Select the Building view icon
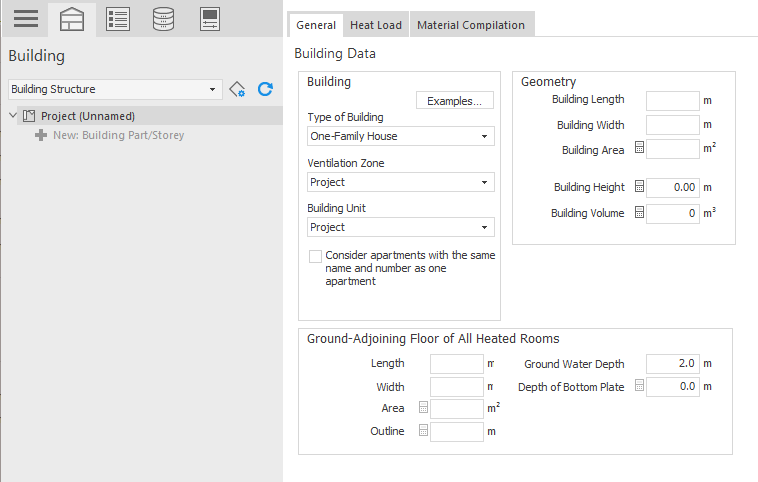 [72, 19]
